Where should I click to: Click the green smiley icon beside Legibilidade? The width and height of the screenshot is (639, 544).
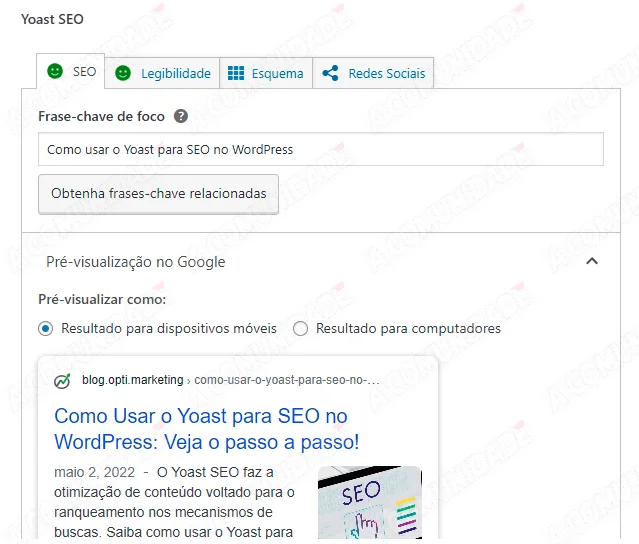click(x=123, y=73)
